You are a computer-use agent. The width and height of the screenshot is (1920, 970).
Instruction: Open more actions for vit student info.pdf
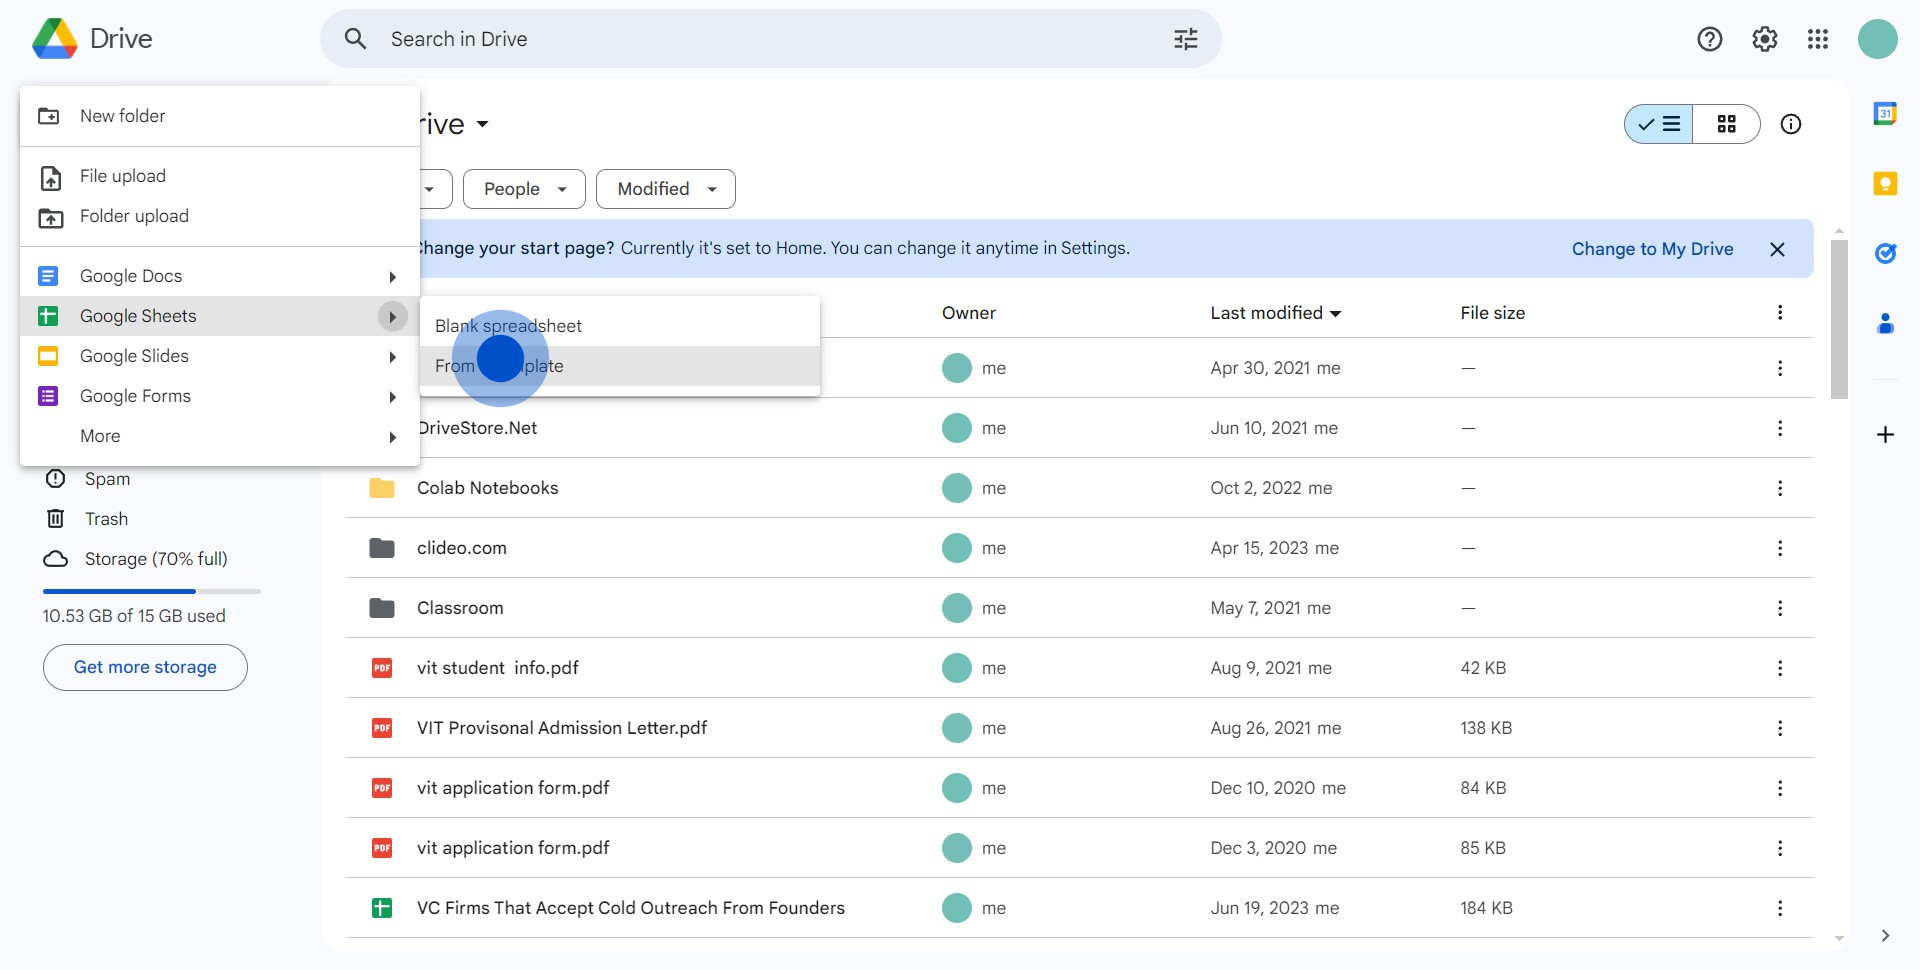(1780, 668)
